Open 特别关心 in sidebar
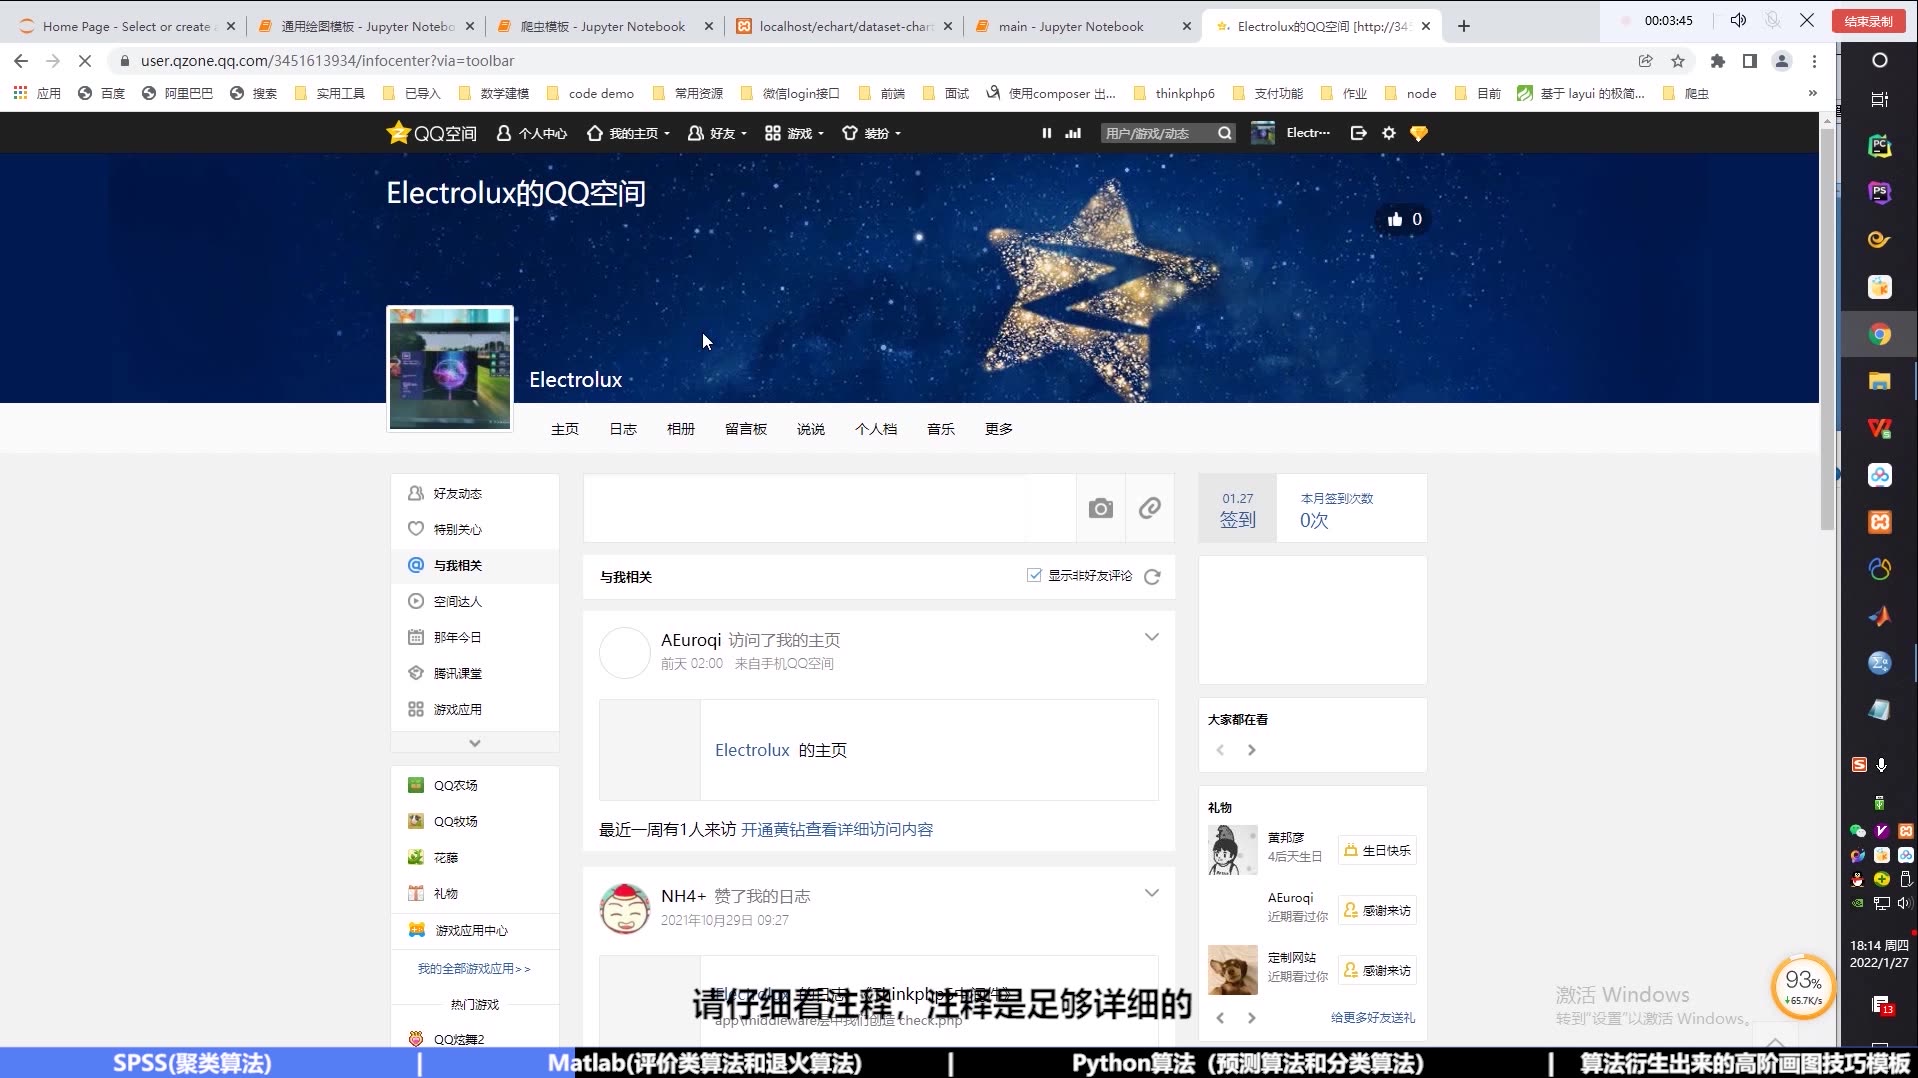This screenshot has width=1918, height=1078. point(475,530)
